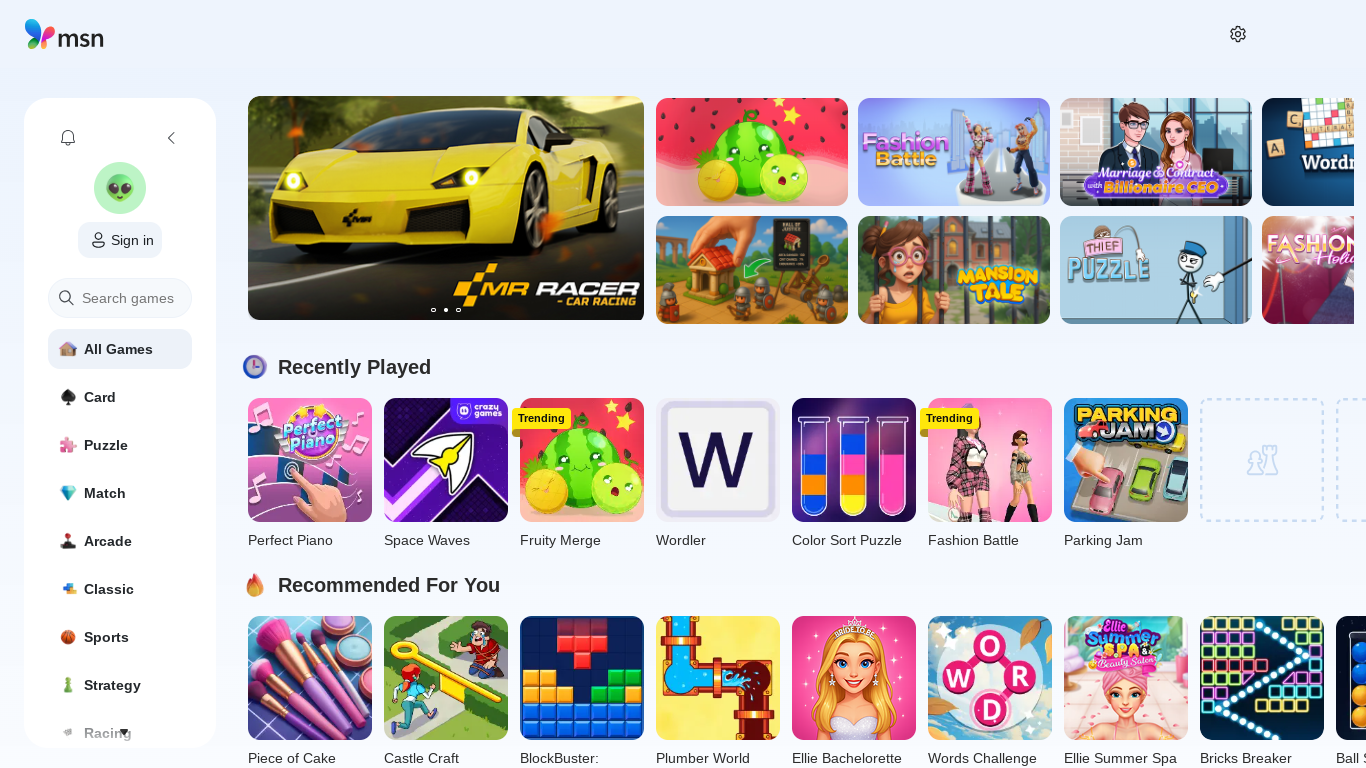
Task: Click the Sports basketball icon
Action: click(x=68, y=637)
